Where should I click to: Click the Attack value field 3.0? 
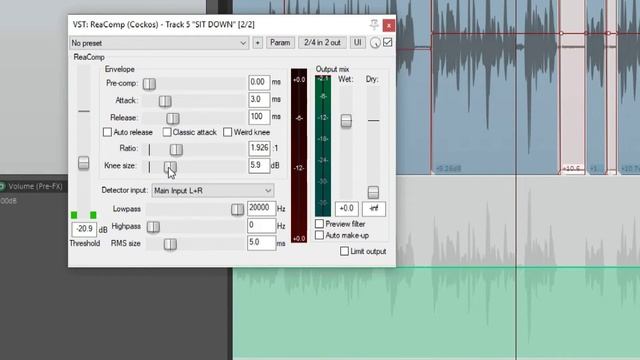[x=259, y=100]
